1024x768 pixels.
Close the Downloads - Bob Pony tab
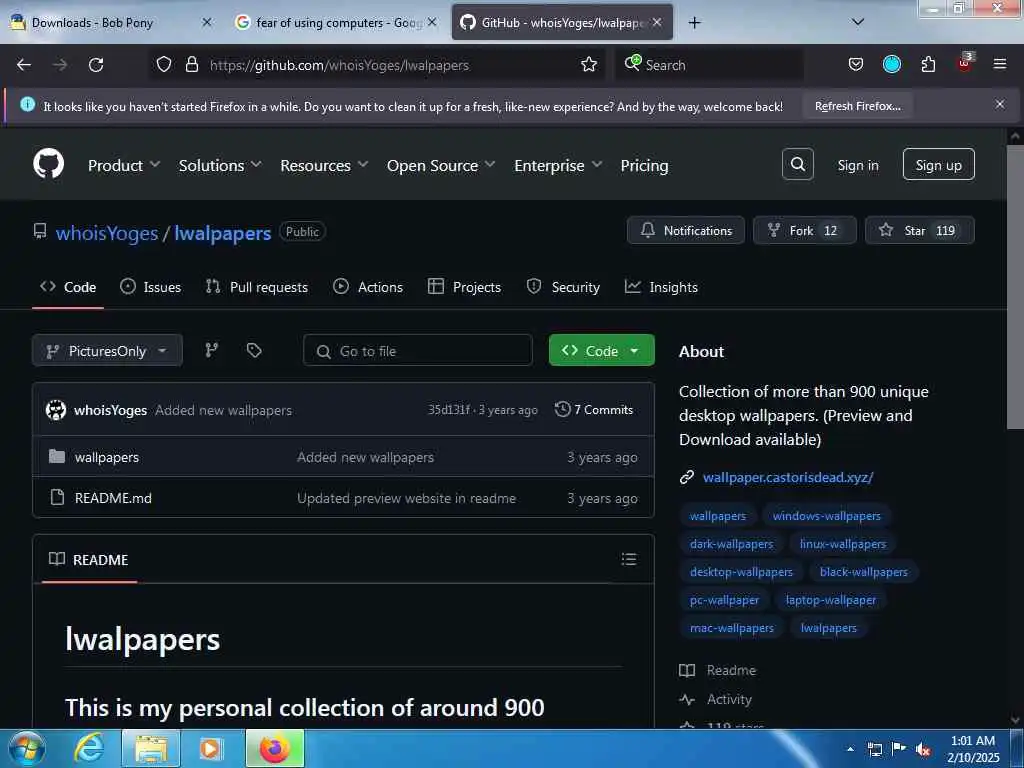click(207, 22)
